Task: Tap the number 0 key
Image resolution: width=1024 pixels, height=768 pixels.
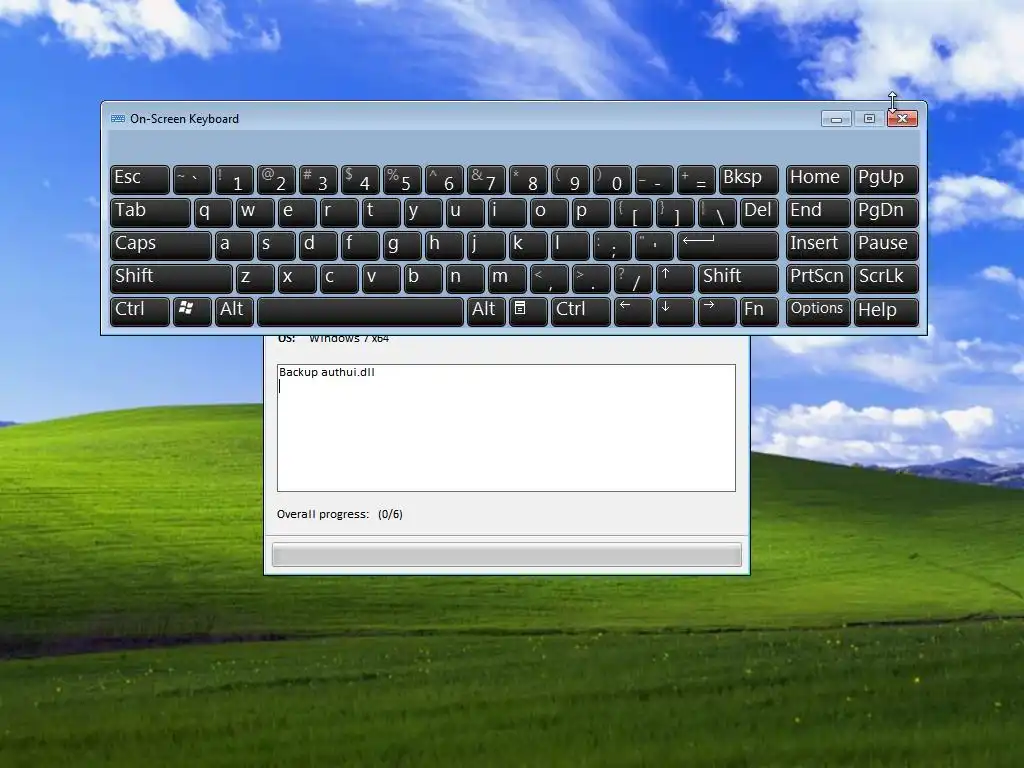Action: tap(612, 180)
